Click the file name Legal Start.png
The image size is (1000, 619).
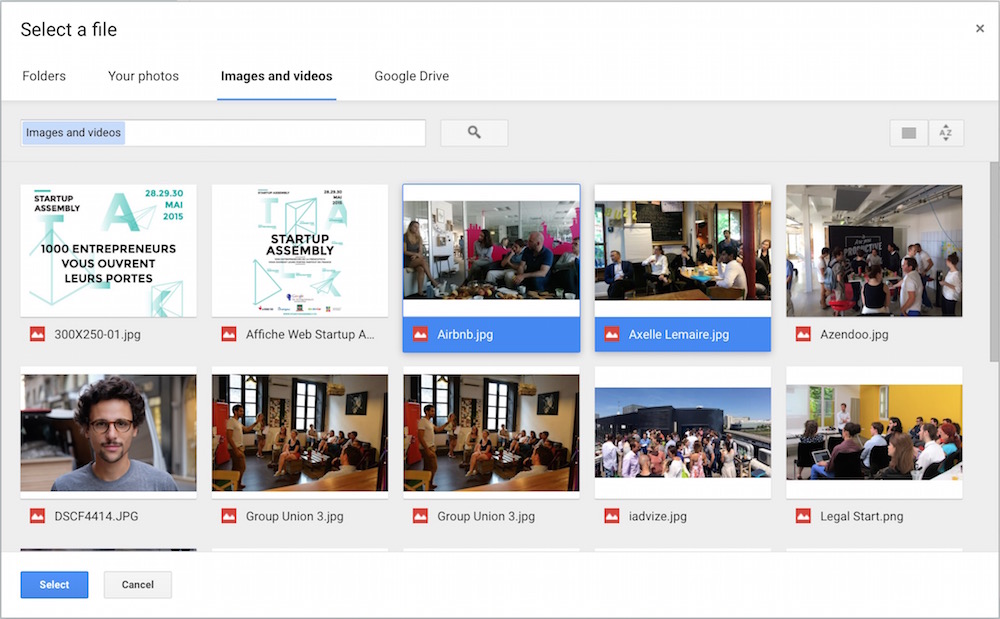[x=862, y=516]
